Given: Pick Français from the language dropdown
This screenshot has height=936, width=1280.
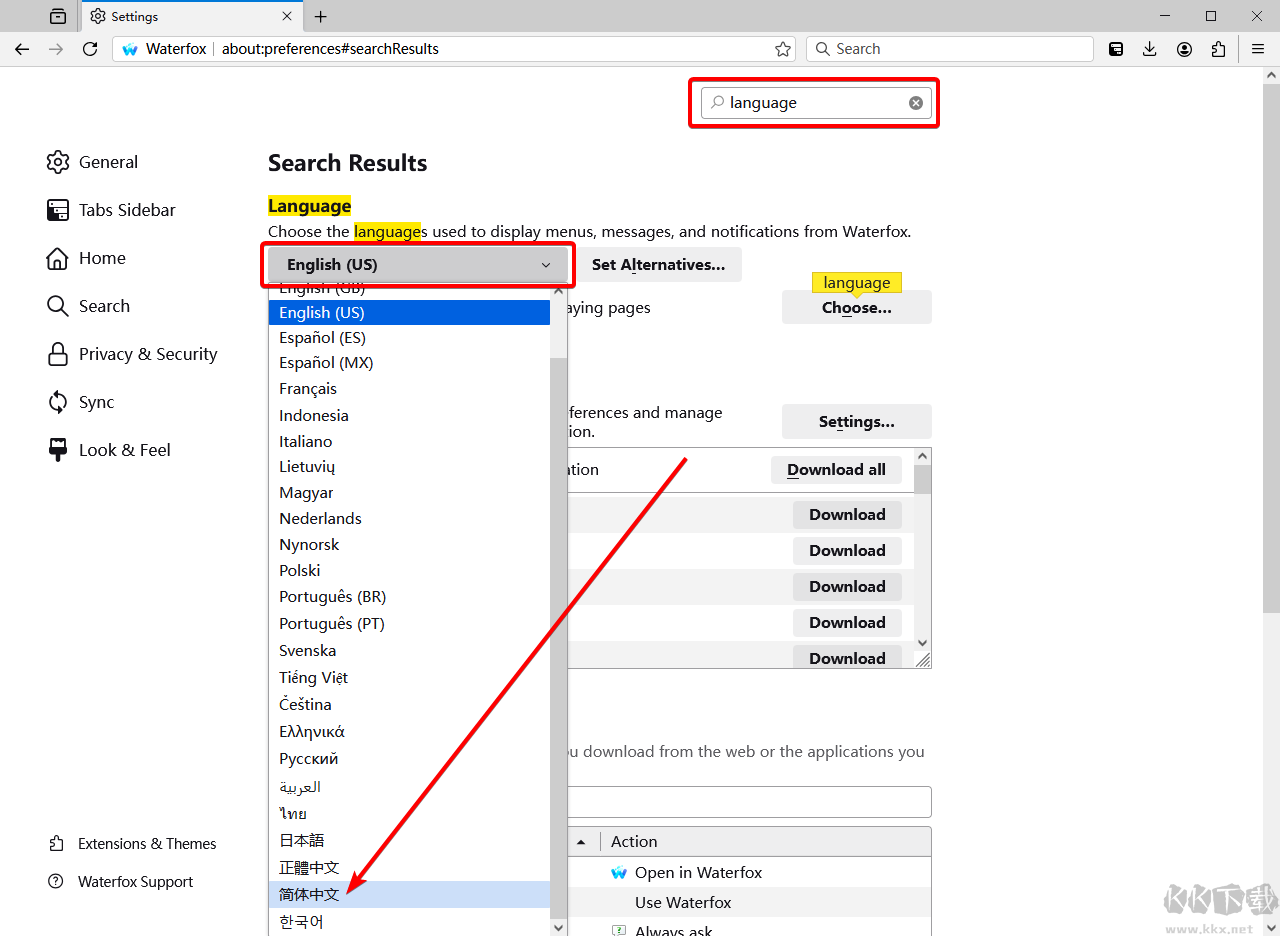Looking at the screenshot, I should [x=308, y=389].
